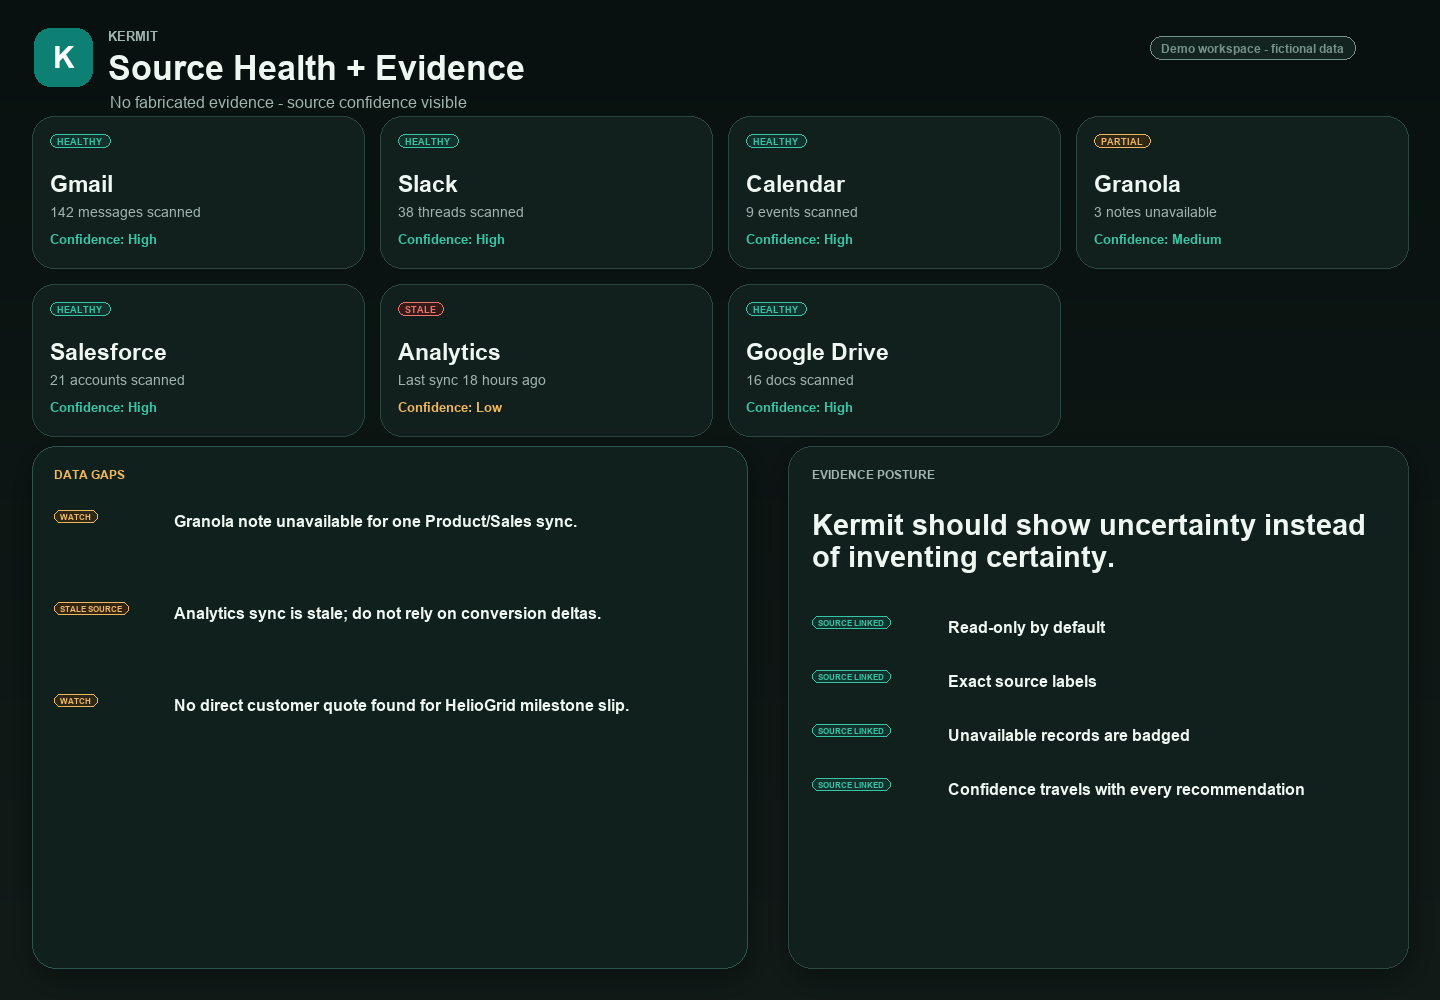This screenshot has height=1000, width=1440.
Task: Open the Granola source card title
Action: [1137, 184]
